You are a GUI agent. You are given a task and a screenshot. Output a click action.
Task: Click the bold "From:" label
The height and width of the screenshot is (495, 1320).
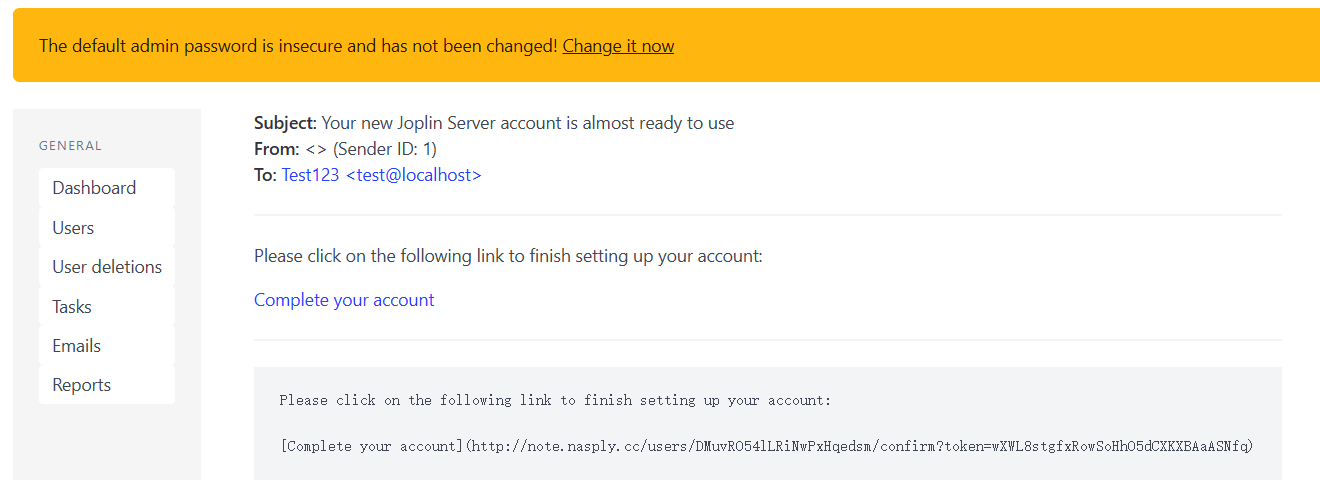(276, 149)
